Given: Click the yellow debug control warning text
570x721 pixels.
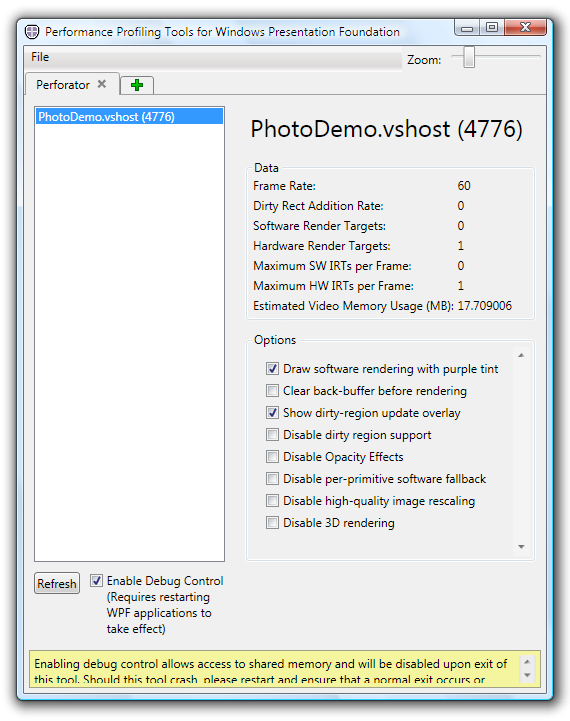Looking at the screenshot, I should point(271,670).
